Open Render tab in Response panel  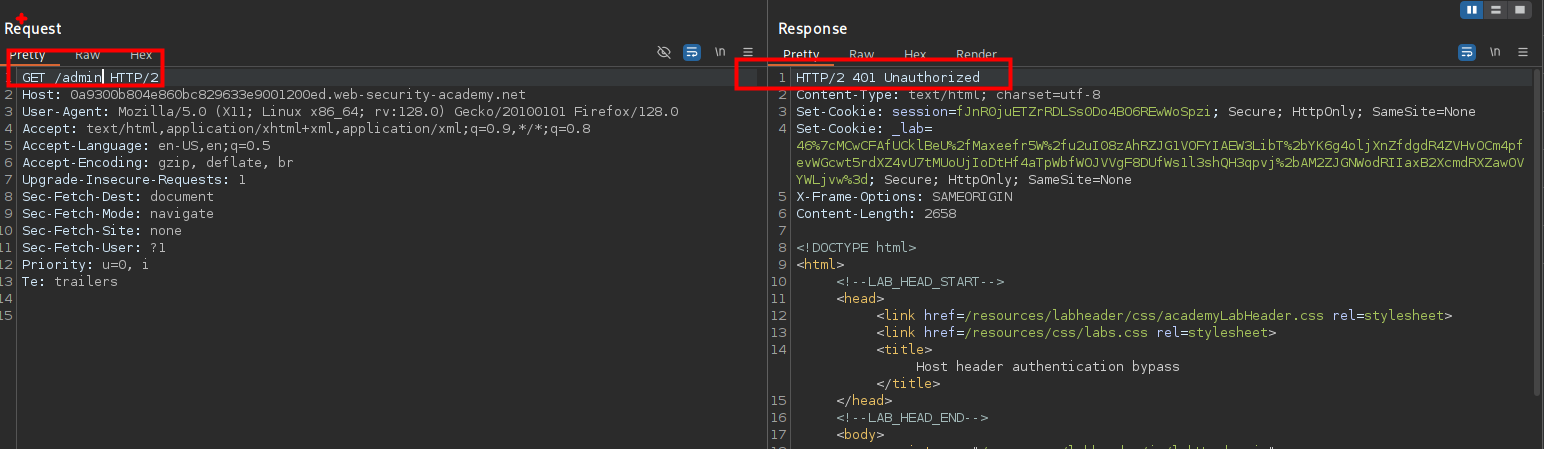coord(976,55)
